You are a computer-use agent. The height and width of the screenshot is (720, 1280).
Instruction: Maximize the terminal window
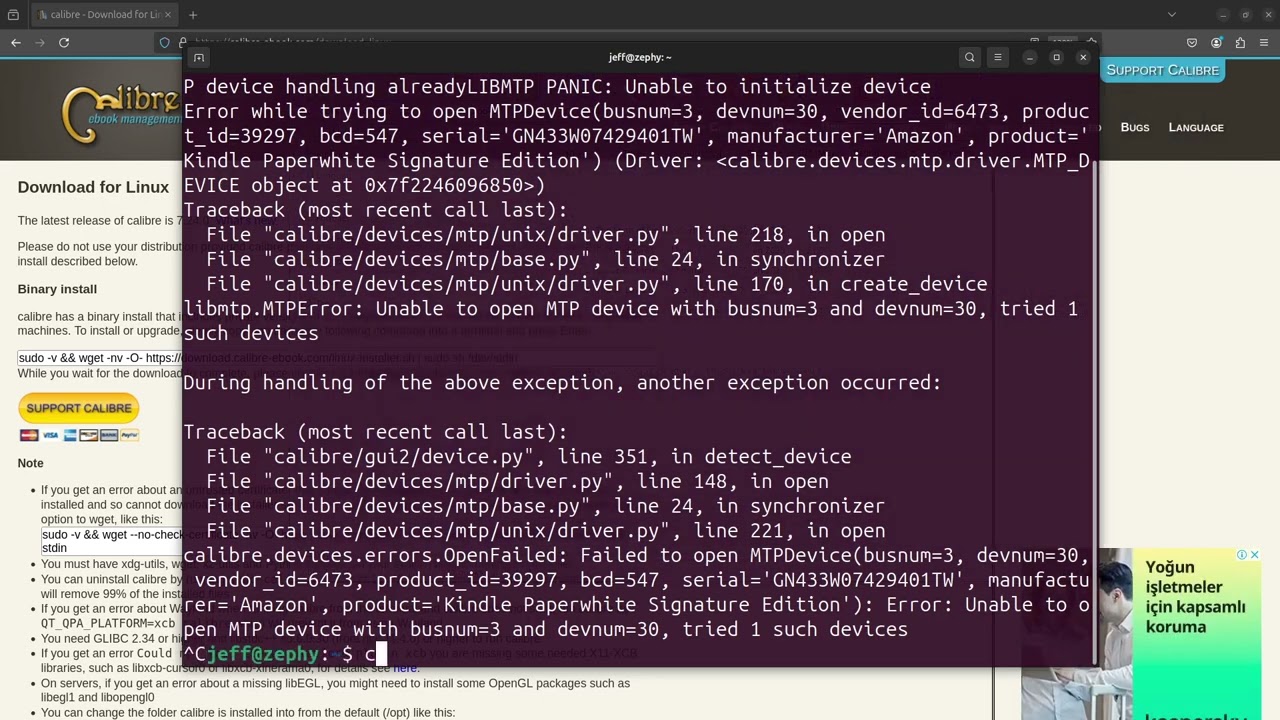[1056, 58]
